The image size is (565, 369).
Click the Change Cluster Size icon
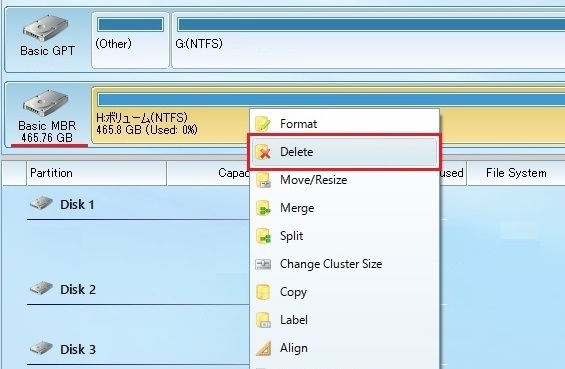pos(263,264)
